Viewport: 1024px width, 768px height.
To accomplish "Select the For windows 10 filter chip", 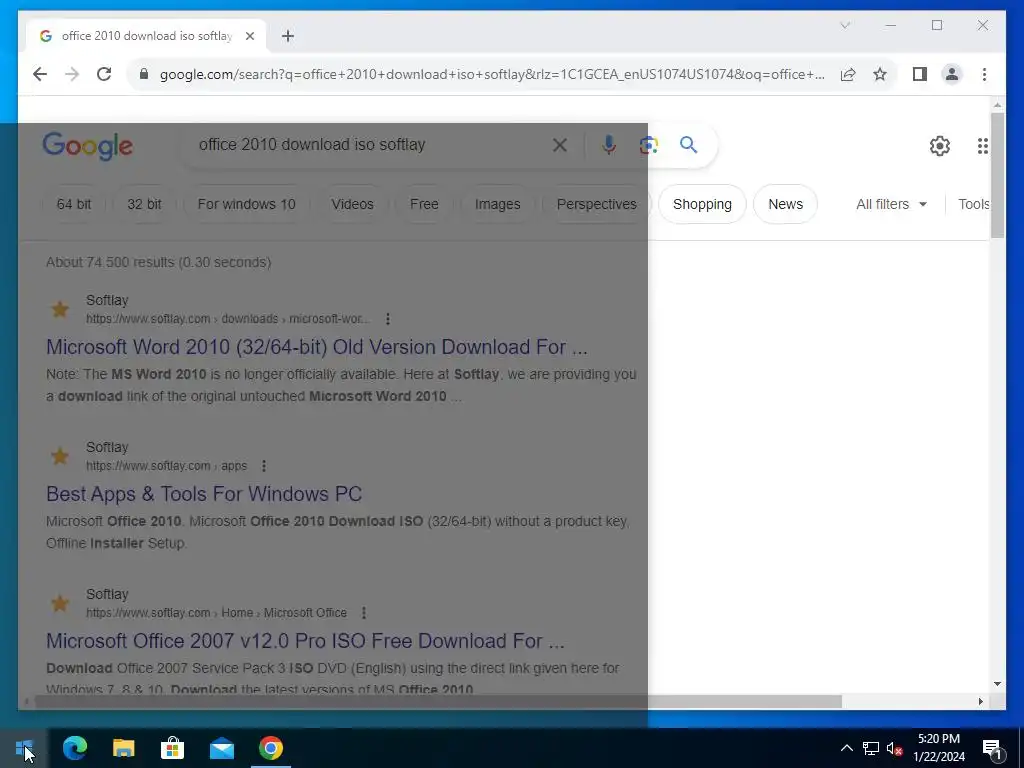I will 246,204.
